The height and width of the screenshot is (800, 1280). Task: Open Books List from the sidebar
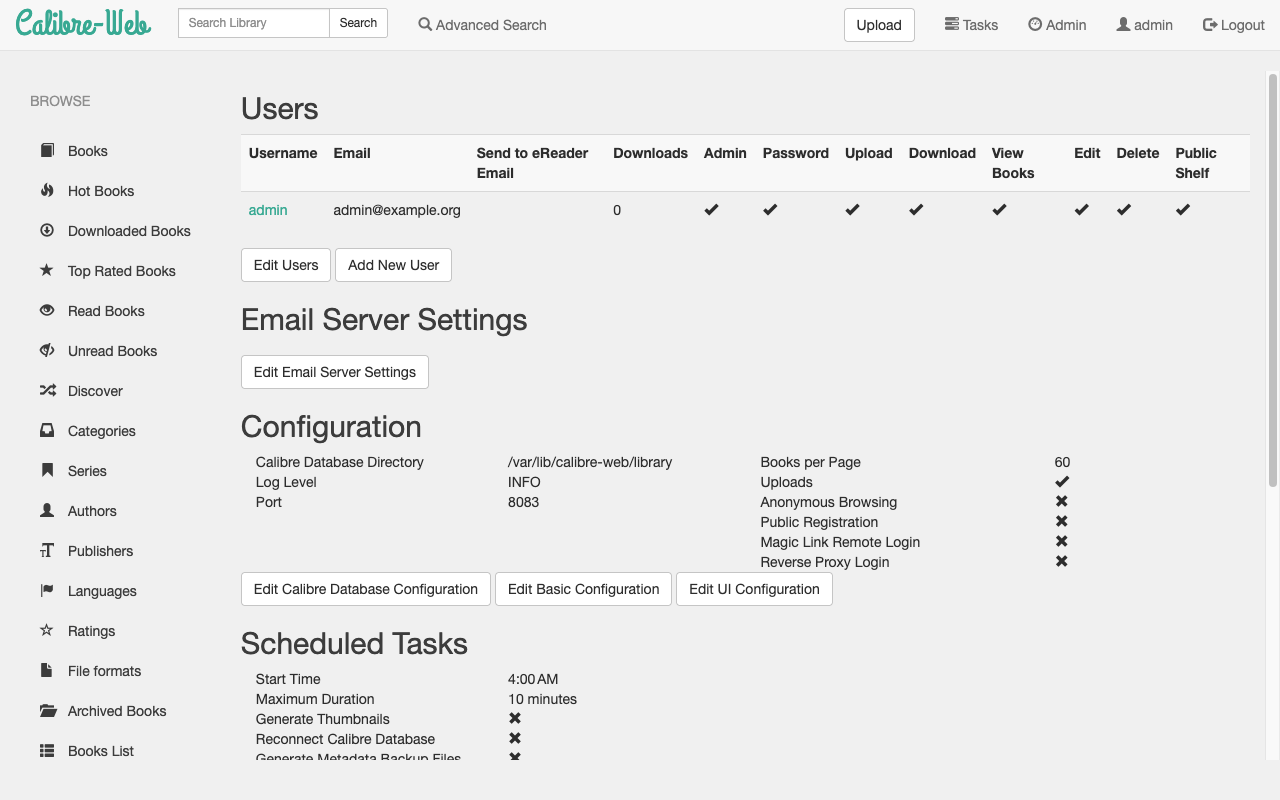click(x=101, y=751)
